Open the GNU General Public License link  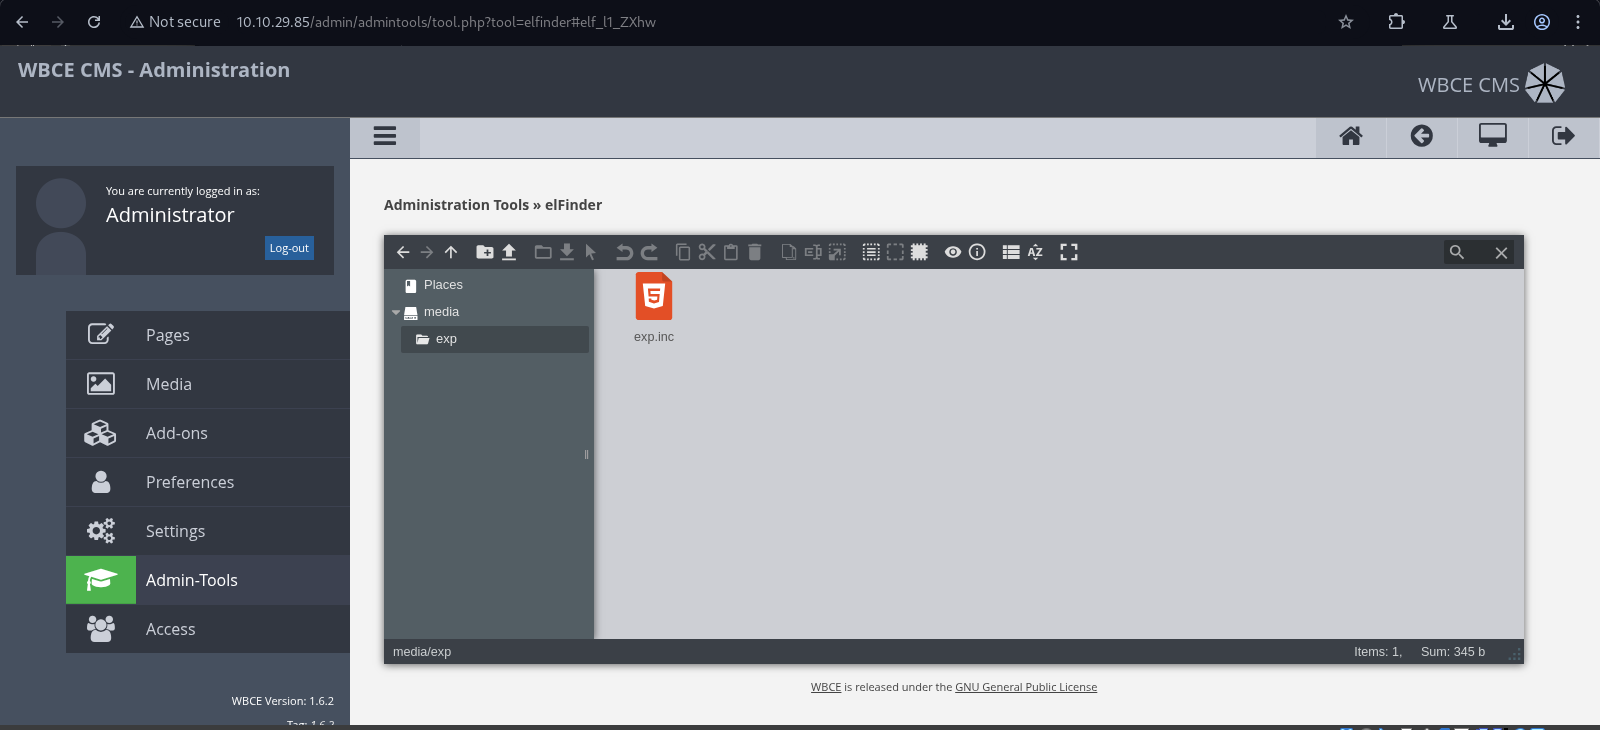[x=1025, y=687]
